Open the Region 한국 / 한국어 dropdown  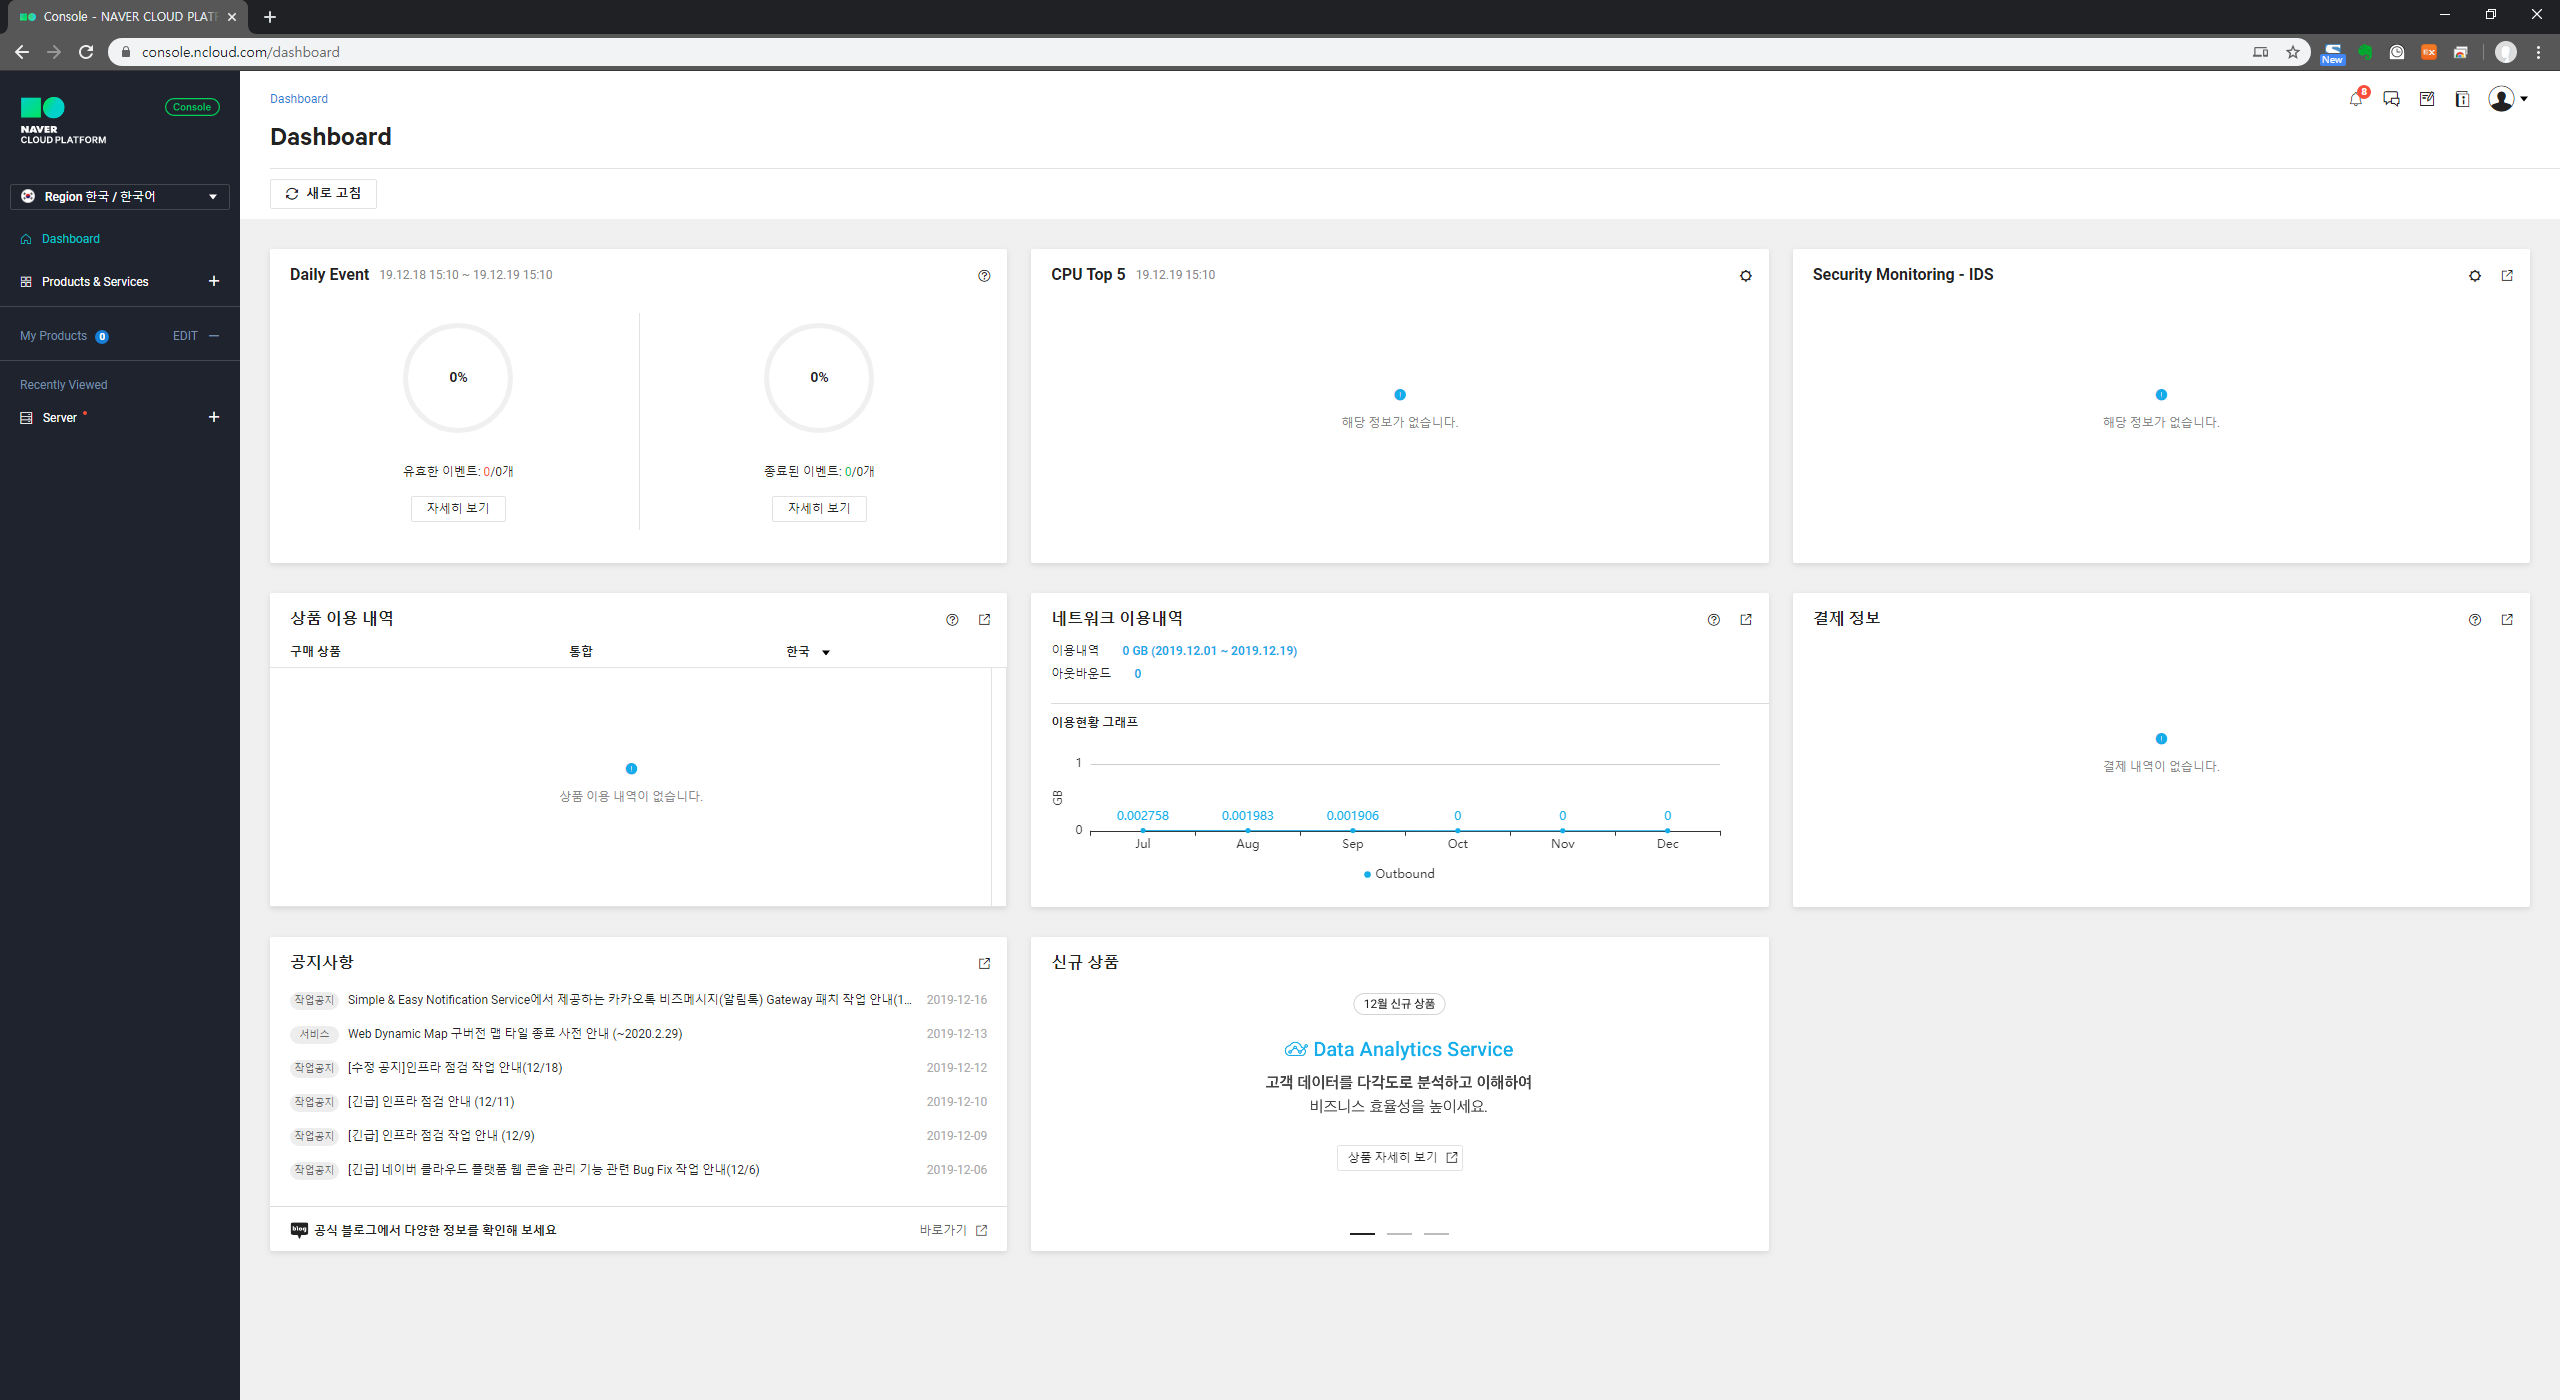[120, 197]
